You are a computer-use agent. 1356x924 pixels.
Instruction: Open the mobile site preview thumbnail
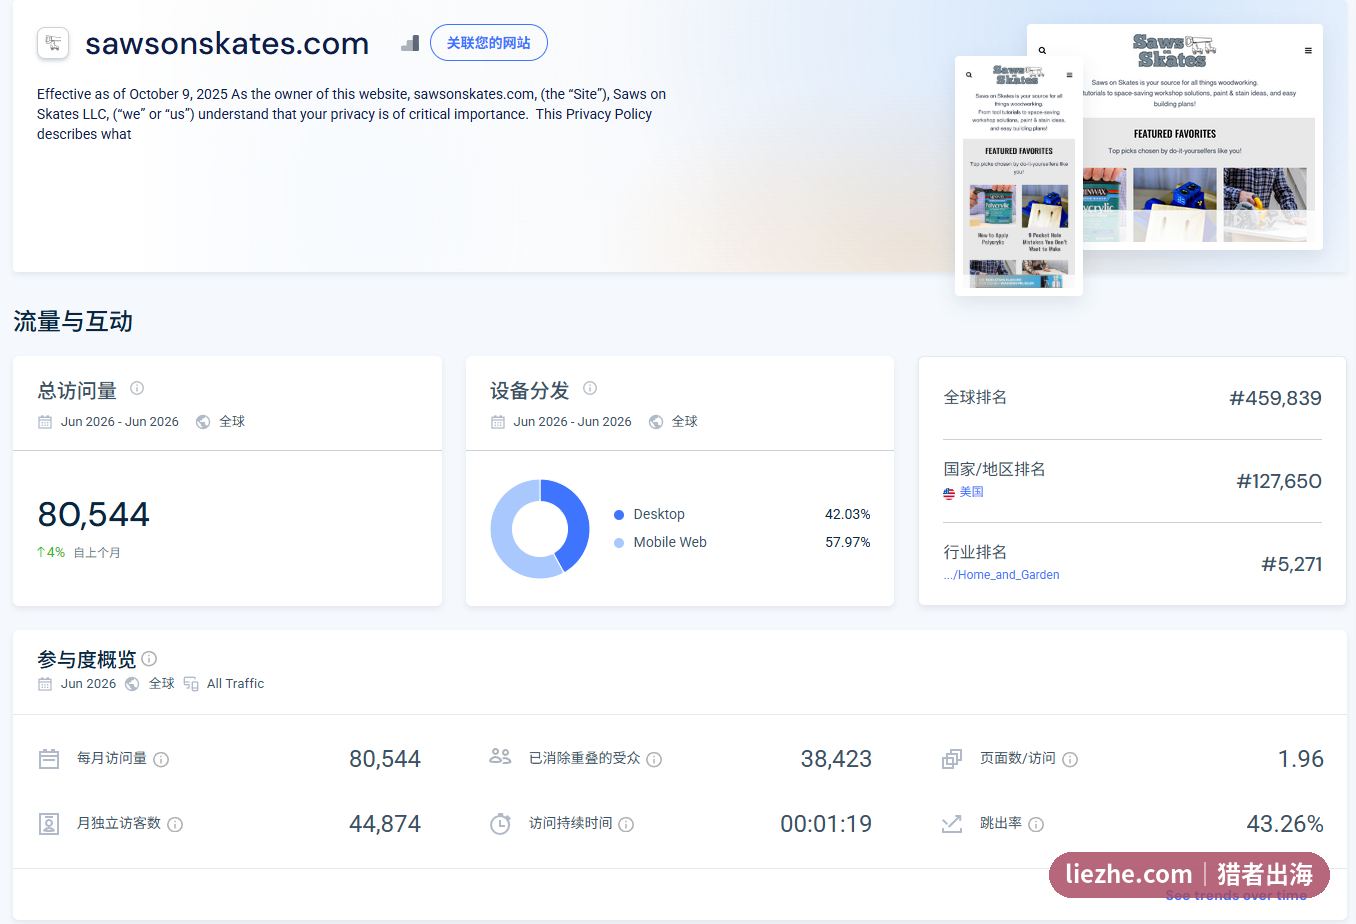[x=1018, y=176]
